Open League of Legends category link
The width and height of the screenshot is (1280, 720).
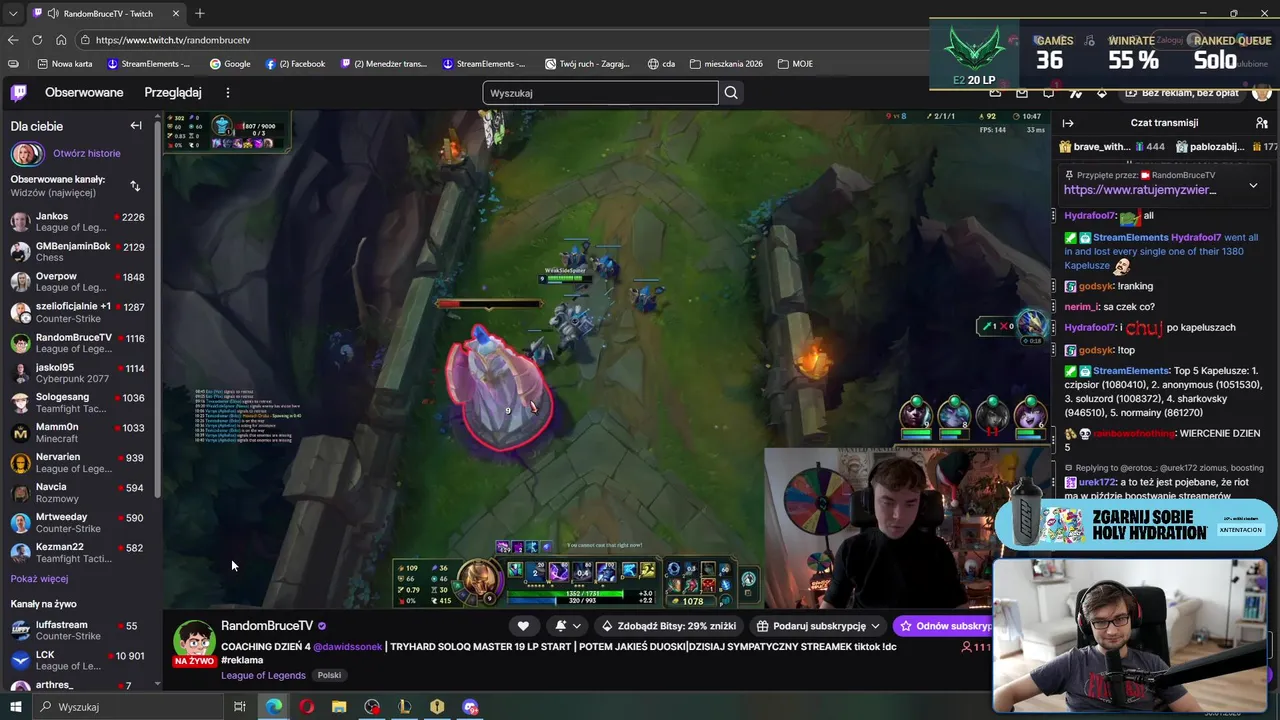tap(263, 675)
